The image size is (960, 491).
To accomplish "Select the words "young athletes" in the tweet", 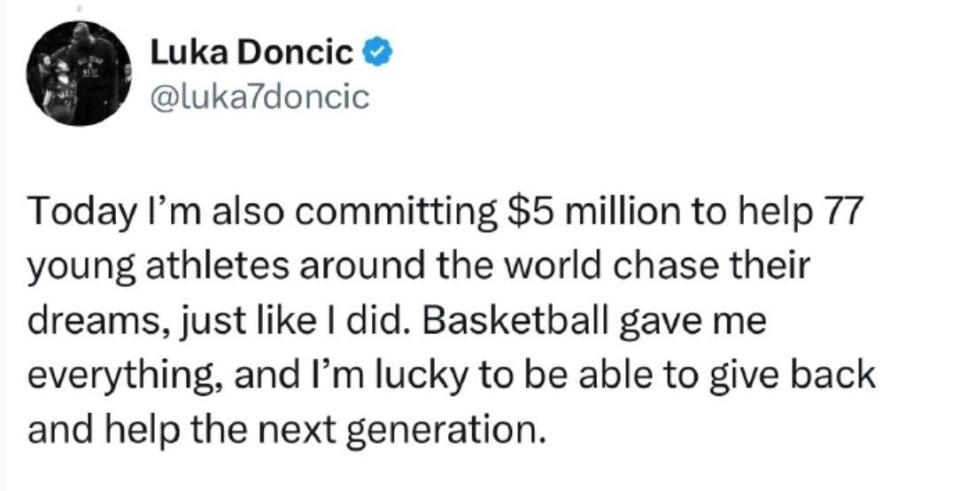I will pos(157,268).
